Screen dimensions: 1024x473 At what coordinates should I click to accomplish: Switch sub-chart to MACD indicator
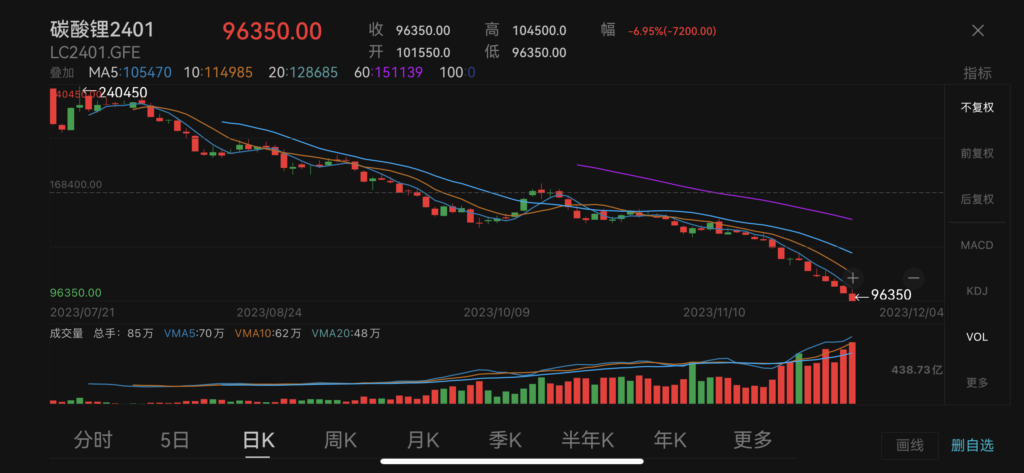click(x=977, y=245)
